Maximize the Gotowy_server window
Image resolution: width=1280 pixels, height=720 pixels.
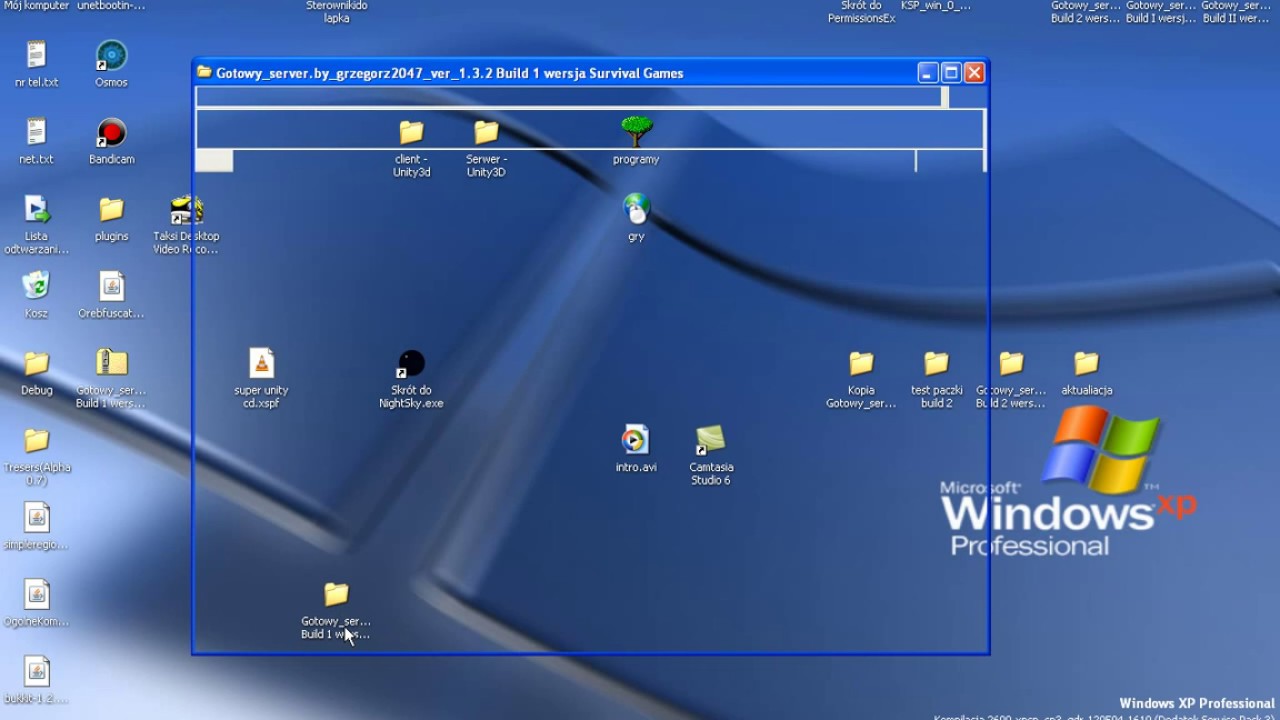(951, 73)
